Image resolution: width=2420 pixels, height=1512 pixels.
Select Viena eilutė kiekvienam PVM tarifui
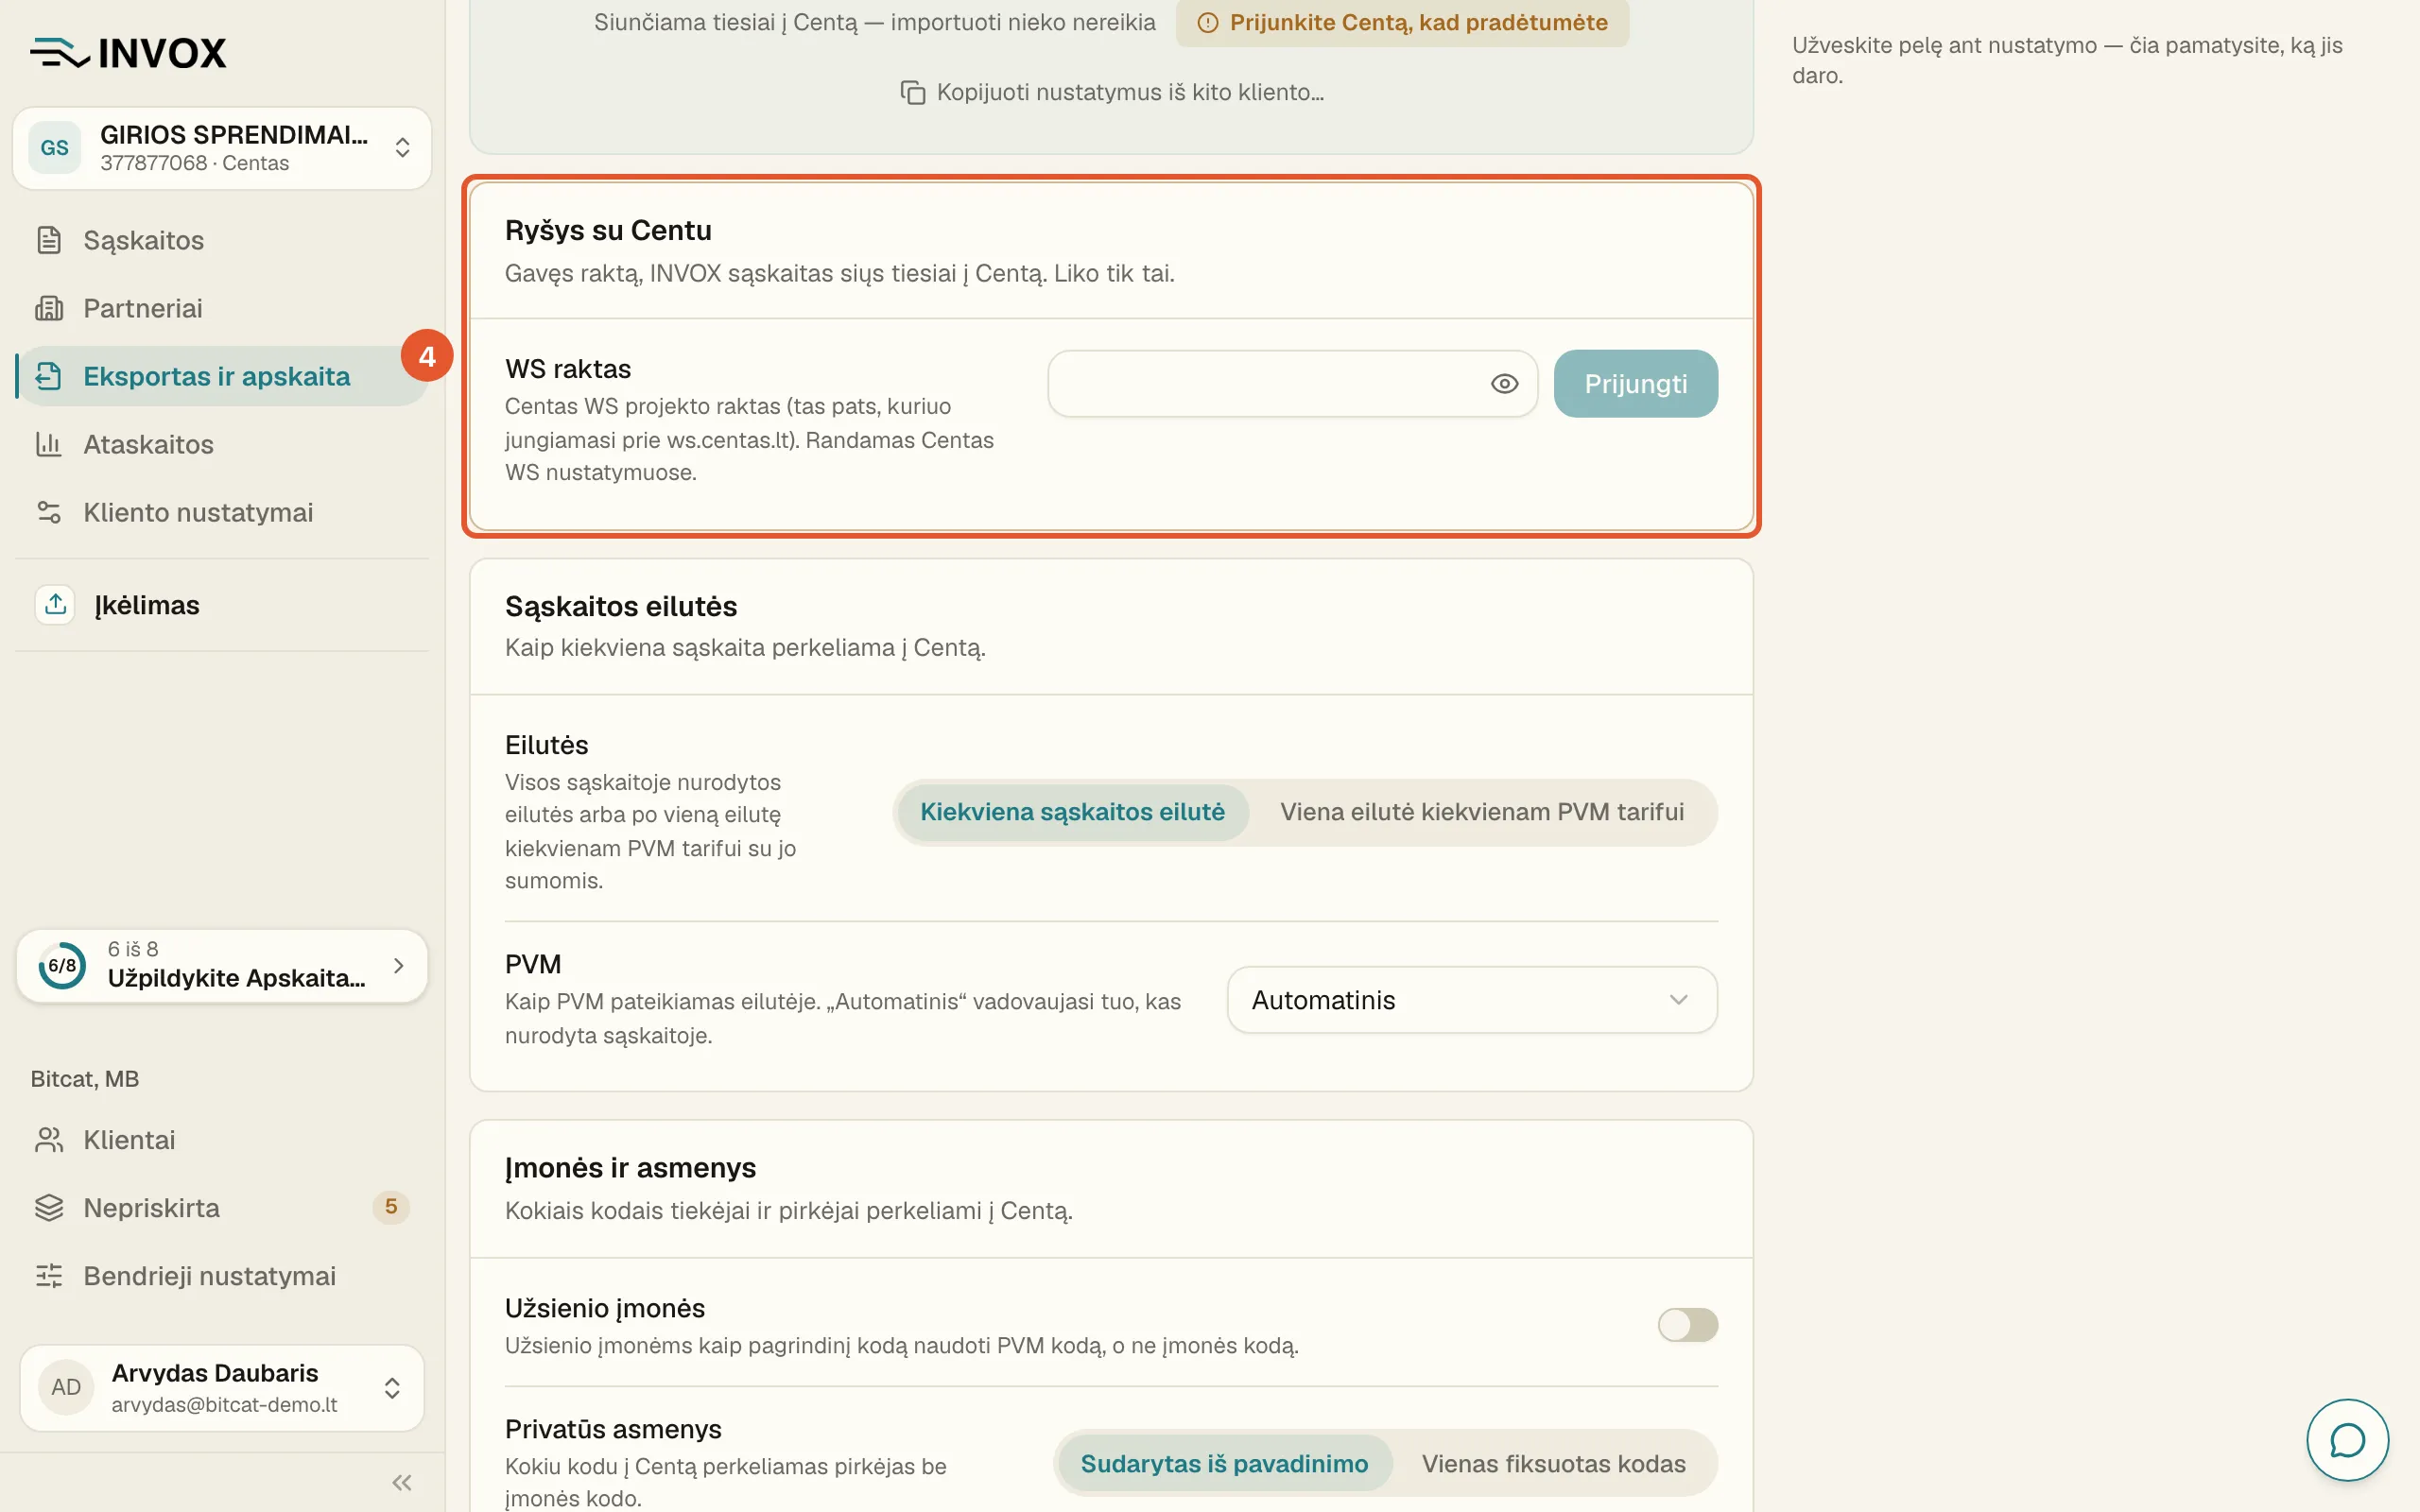1482,812
